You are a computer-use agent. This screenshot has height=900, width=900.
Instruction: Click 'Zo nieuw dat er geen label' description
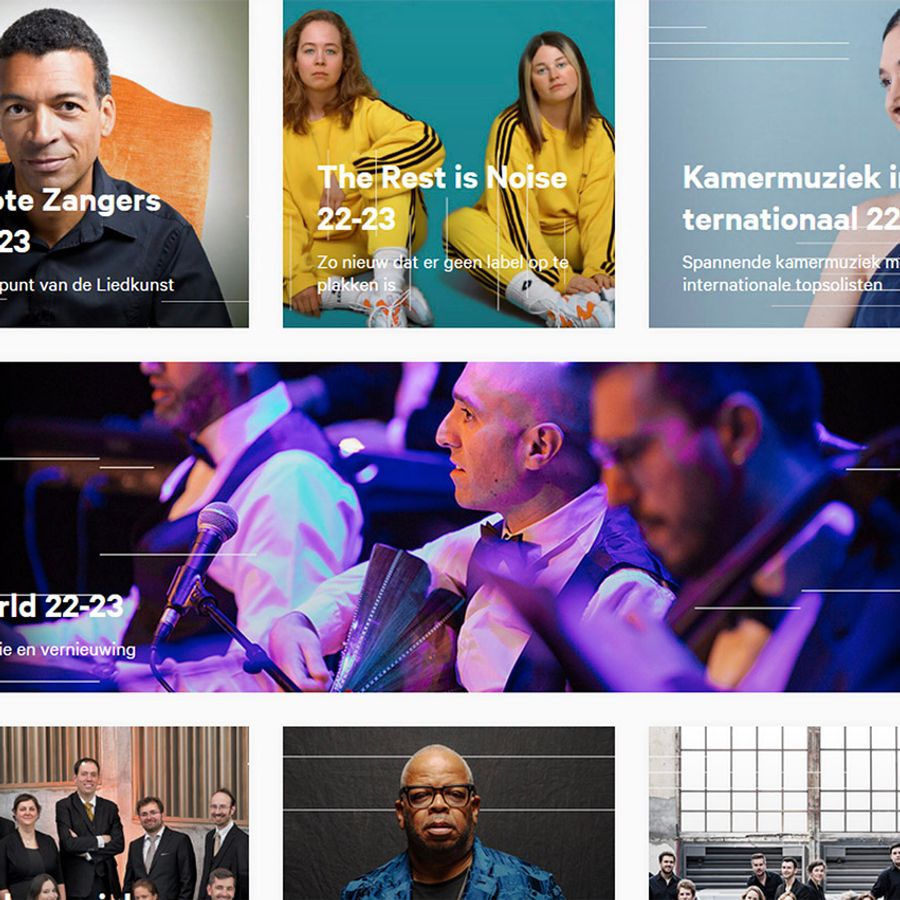tap(443, 273)
